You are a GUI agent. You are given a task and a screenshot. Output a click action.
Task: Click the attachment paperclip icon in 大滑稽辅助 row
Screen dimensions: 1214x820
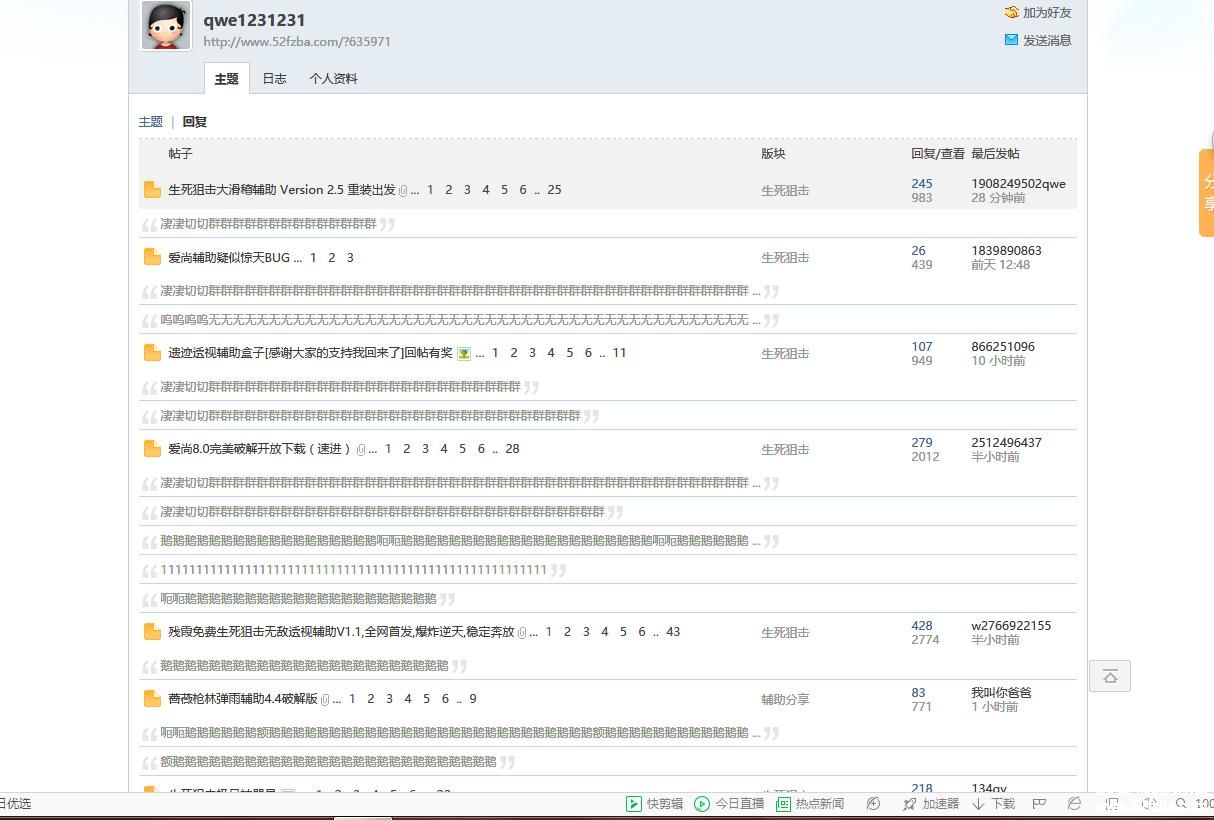pyautogui.click(x=403, y=191)
